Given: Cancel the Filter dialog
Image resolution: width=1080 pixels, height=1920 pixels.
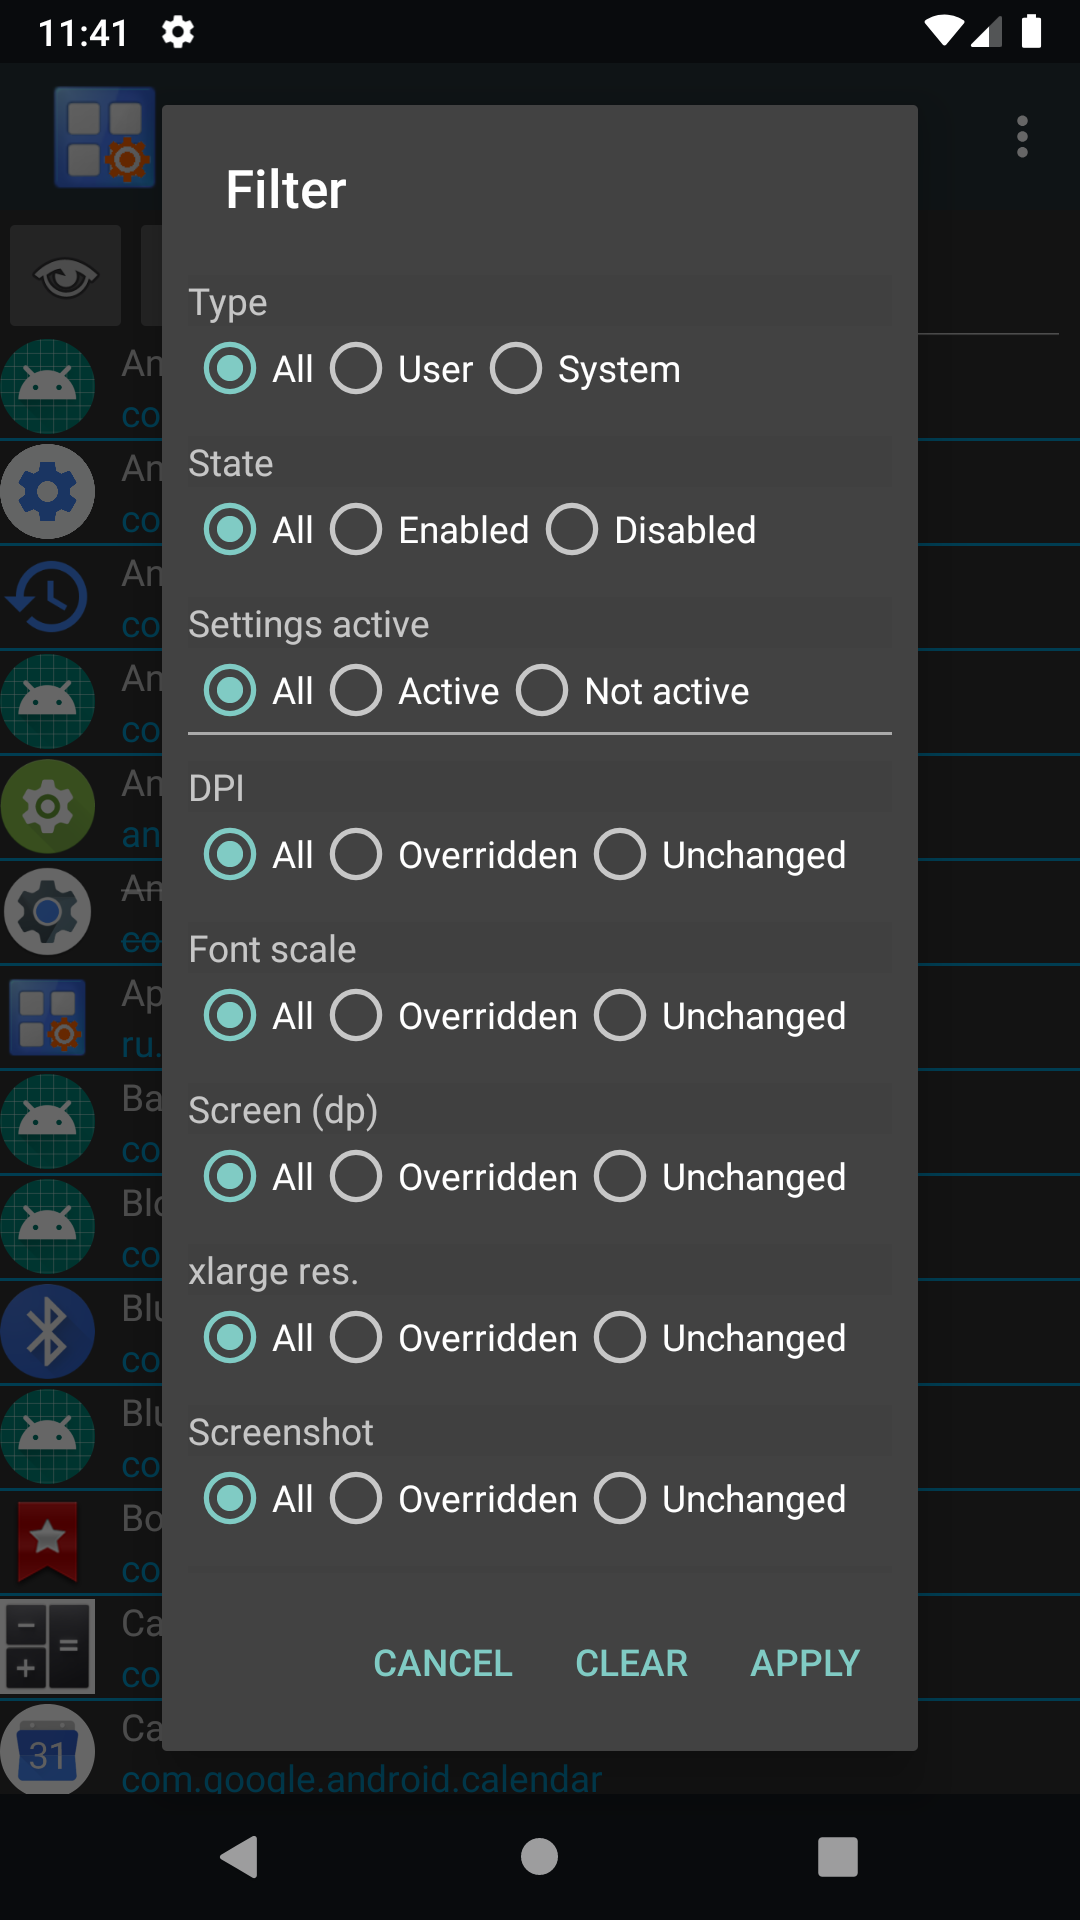Looking at the screenshot, I should (x=442, y=1662).
